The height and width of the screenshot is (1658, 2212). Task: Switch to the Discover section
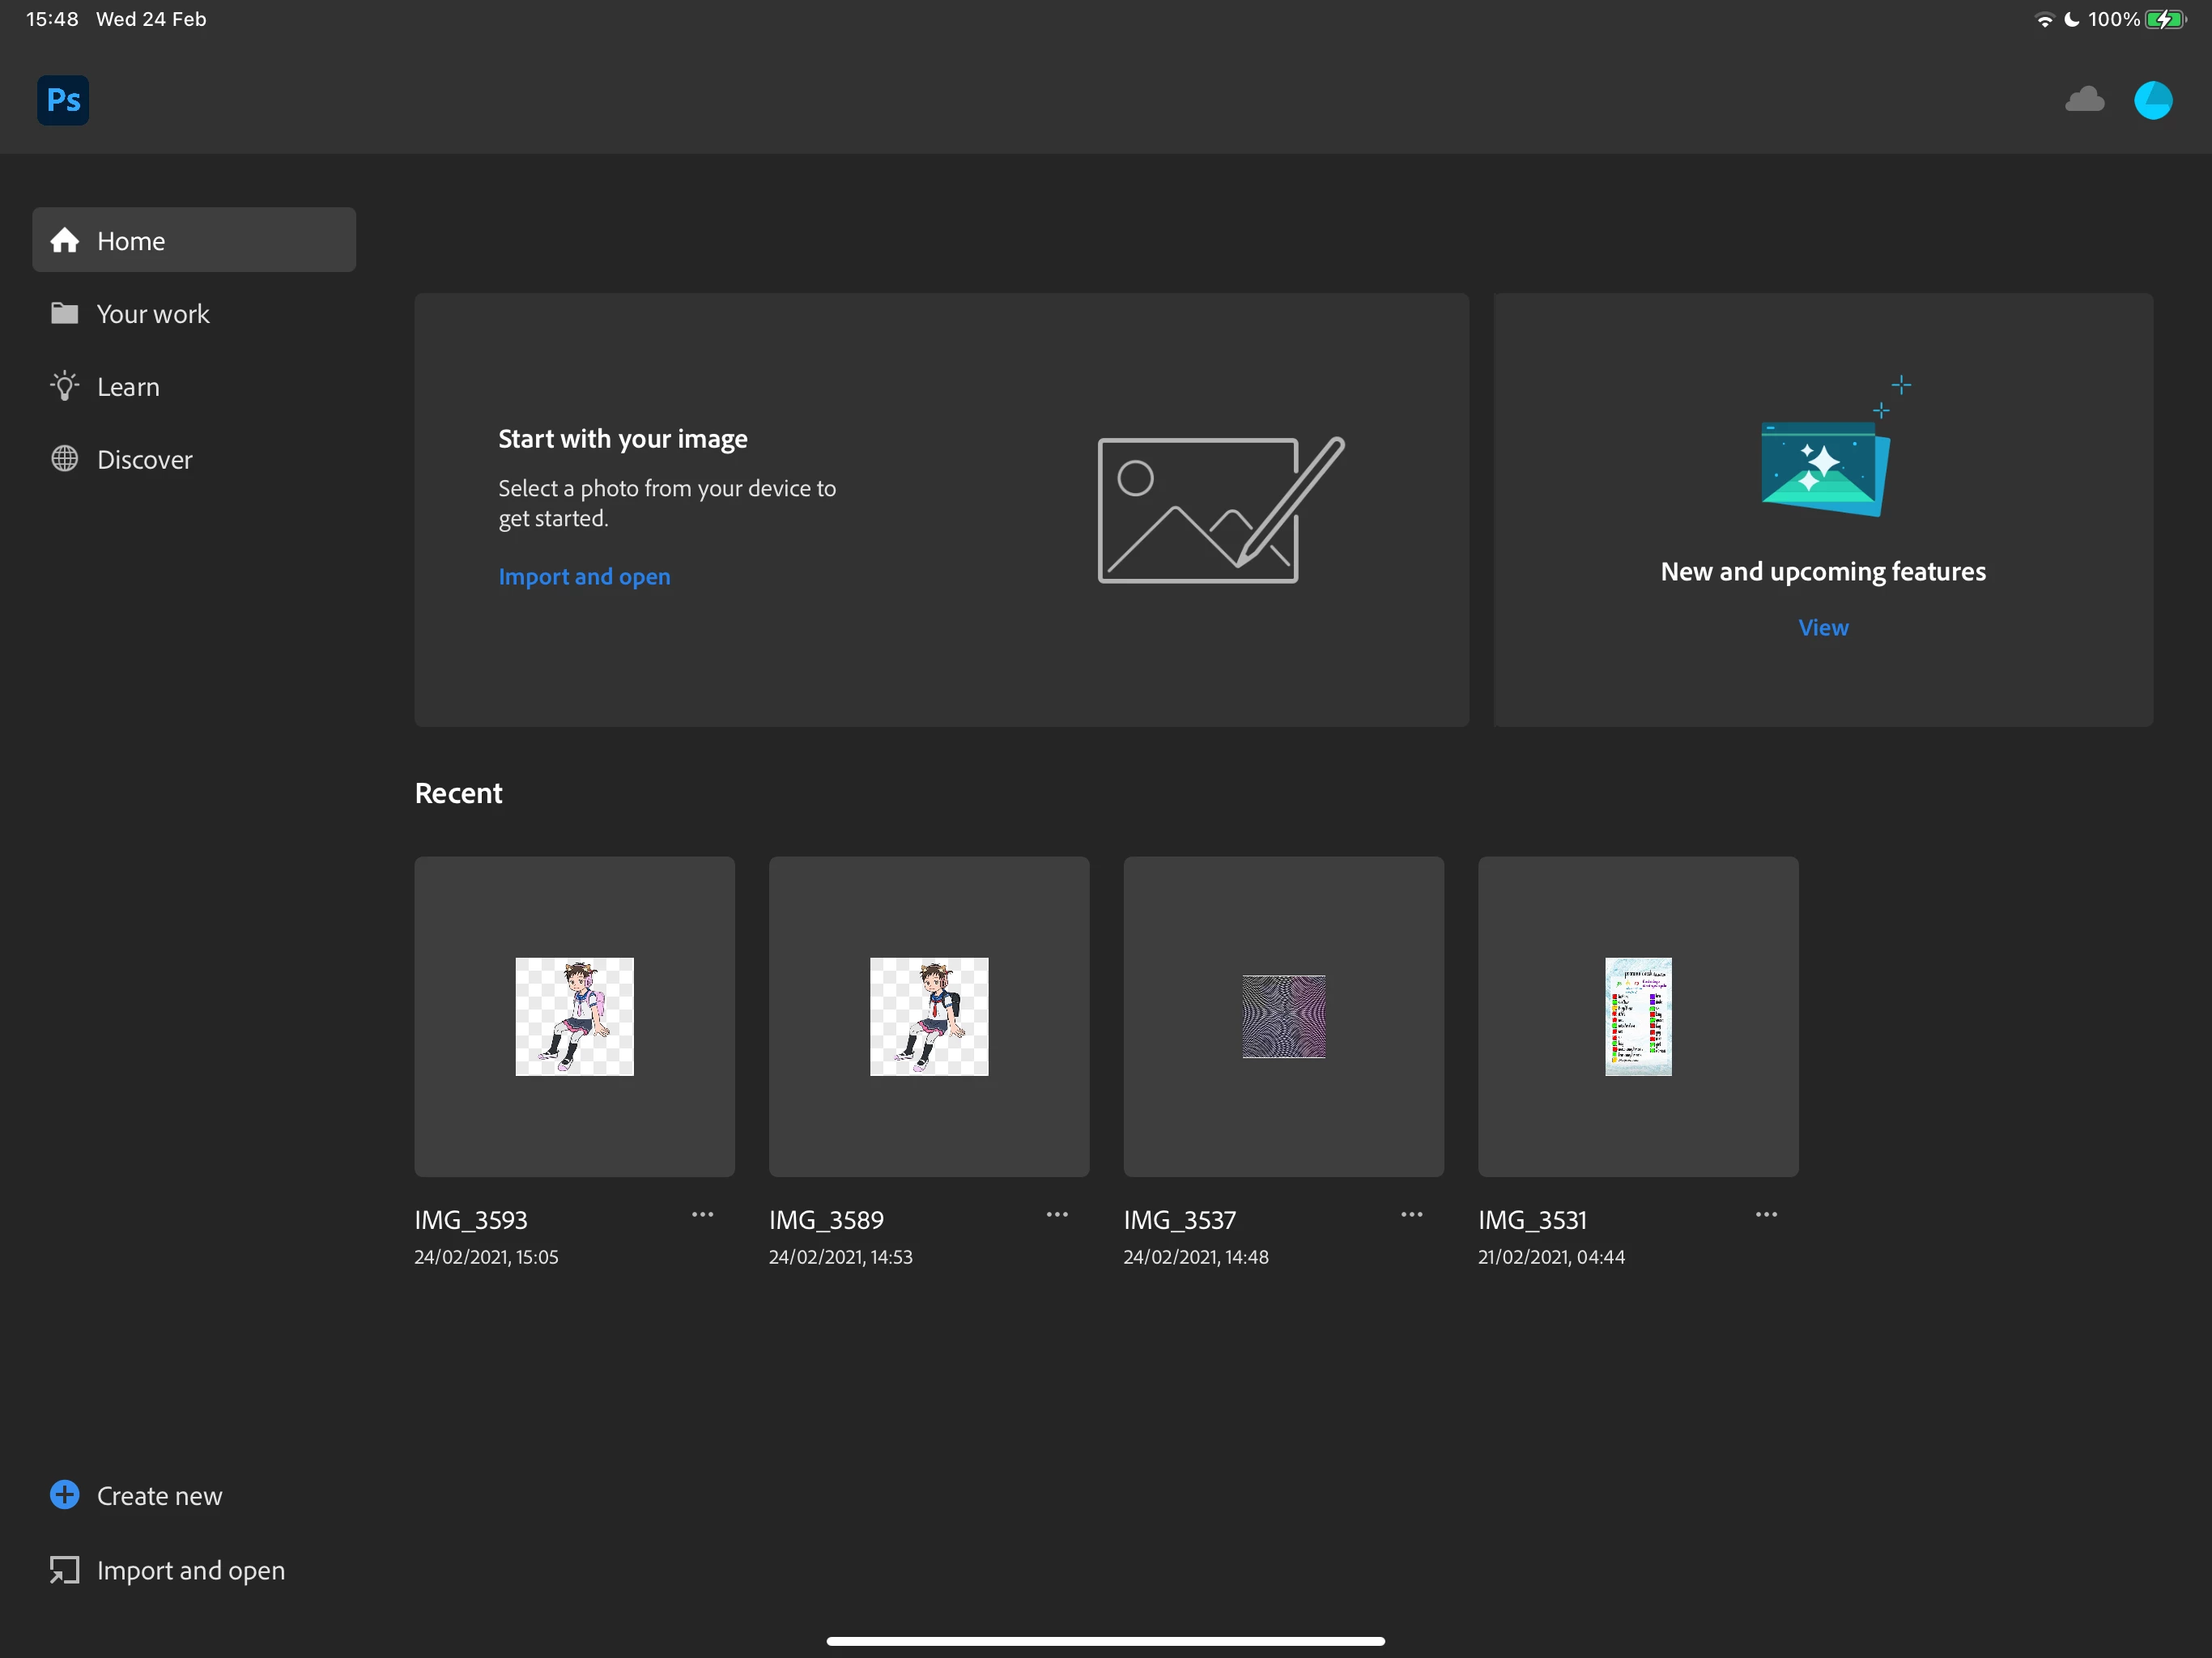point(144,460)
